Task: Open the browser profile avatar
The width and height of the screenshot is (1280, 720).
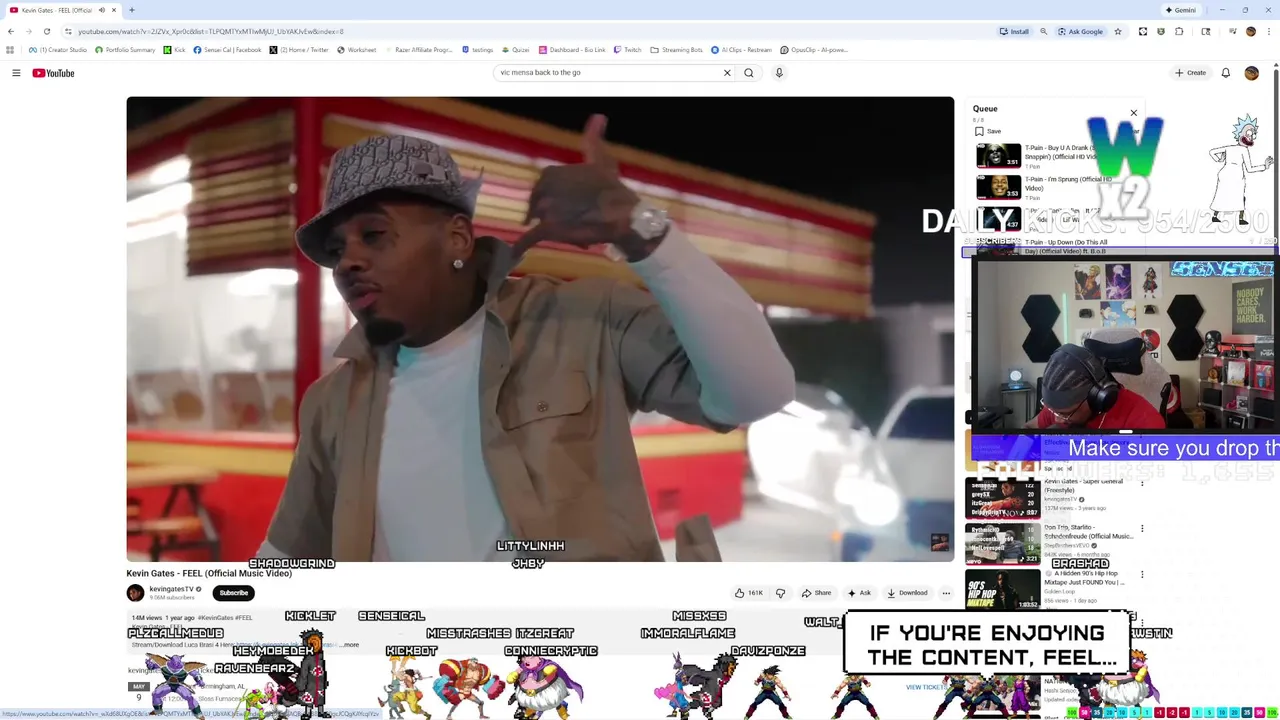Action: (x=1250, y=31)
